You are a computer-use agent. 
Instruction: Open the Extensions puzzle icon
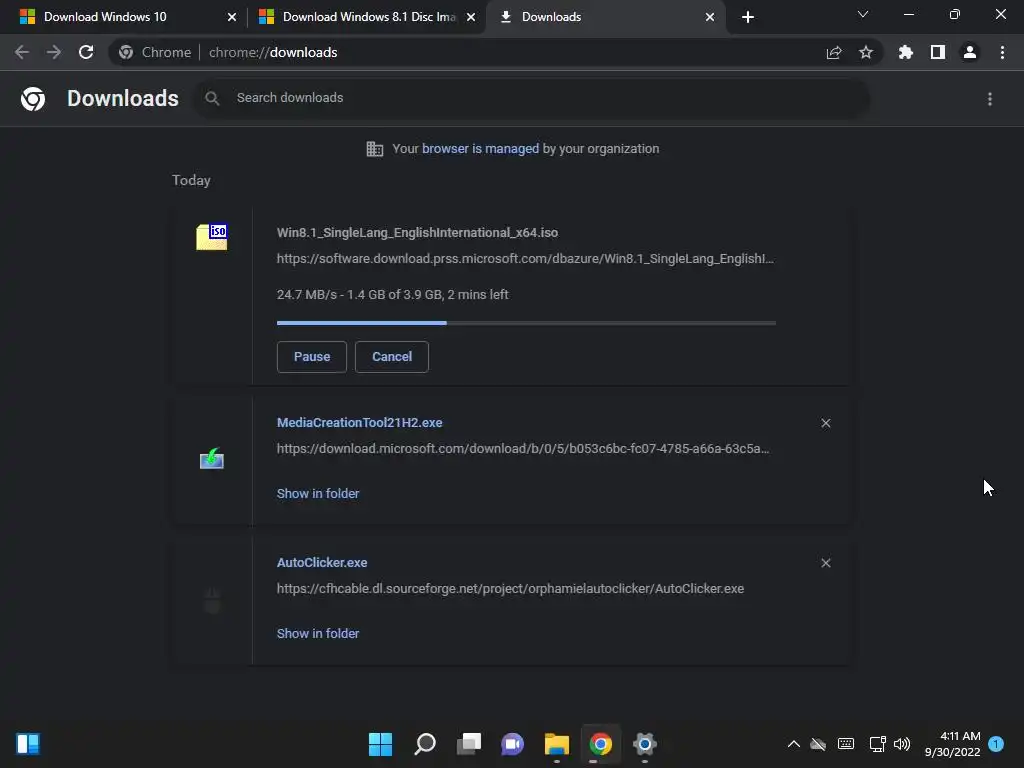906,52
